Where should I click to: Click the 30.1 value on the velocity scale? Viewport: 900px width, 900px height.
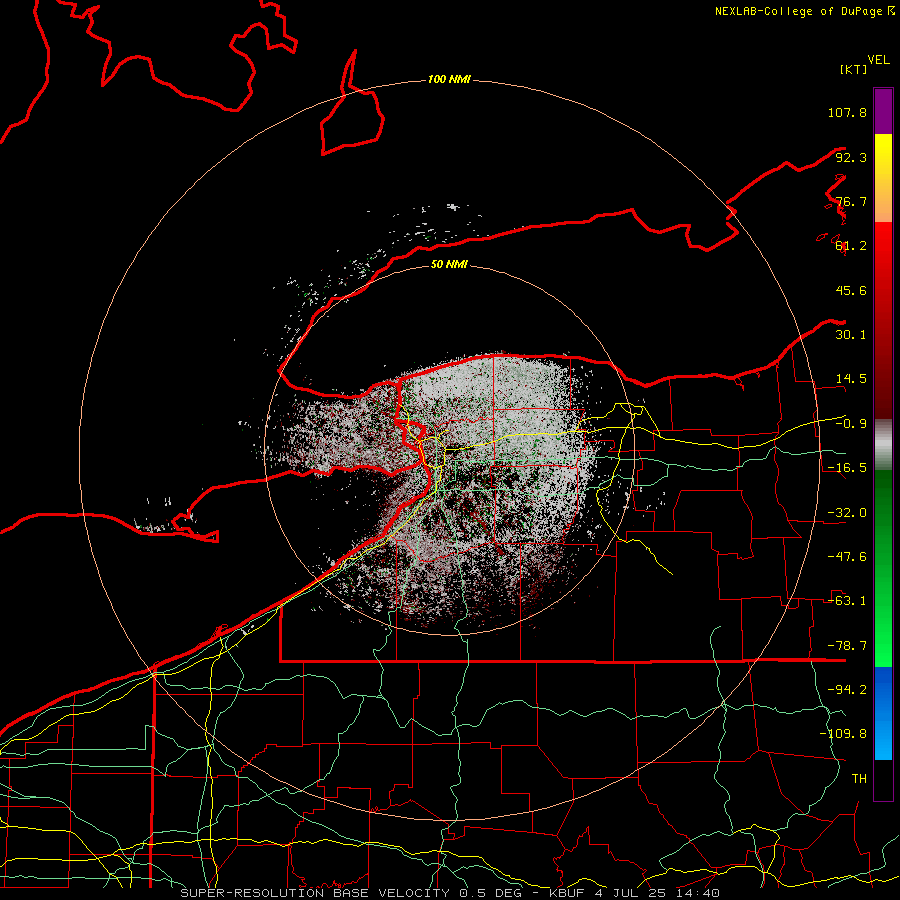851,335
